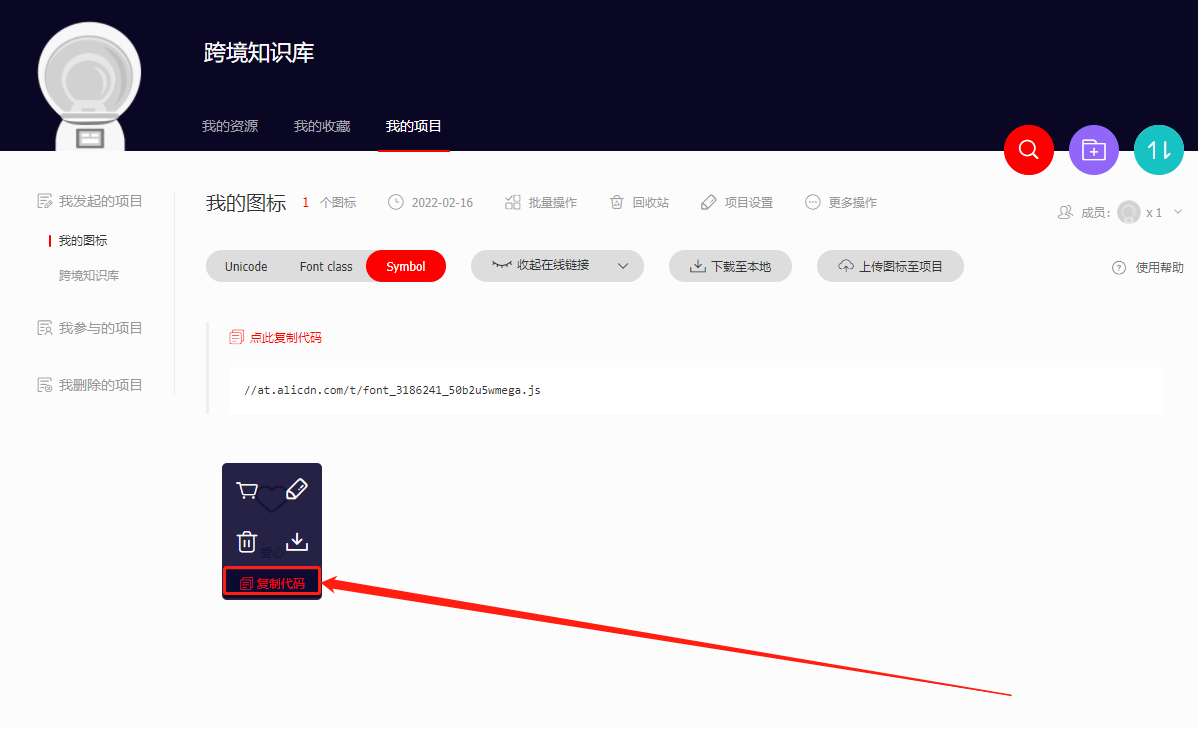This screenshot has width=1198, height=729.
Task: Click 下载至本地 download button
Action: click(731, 267)
